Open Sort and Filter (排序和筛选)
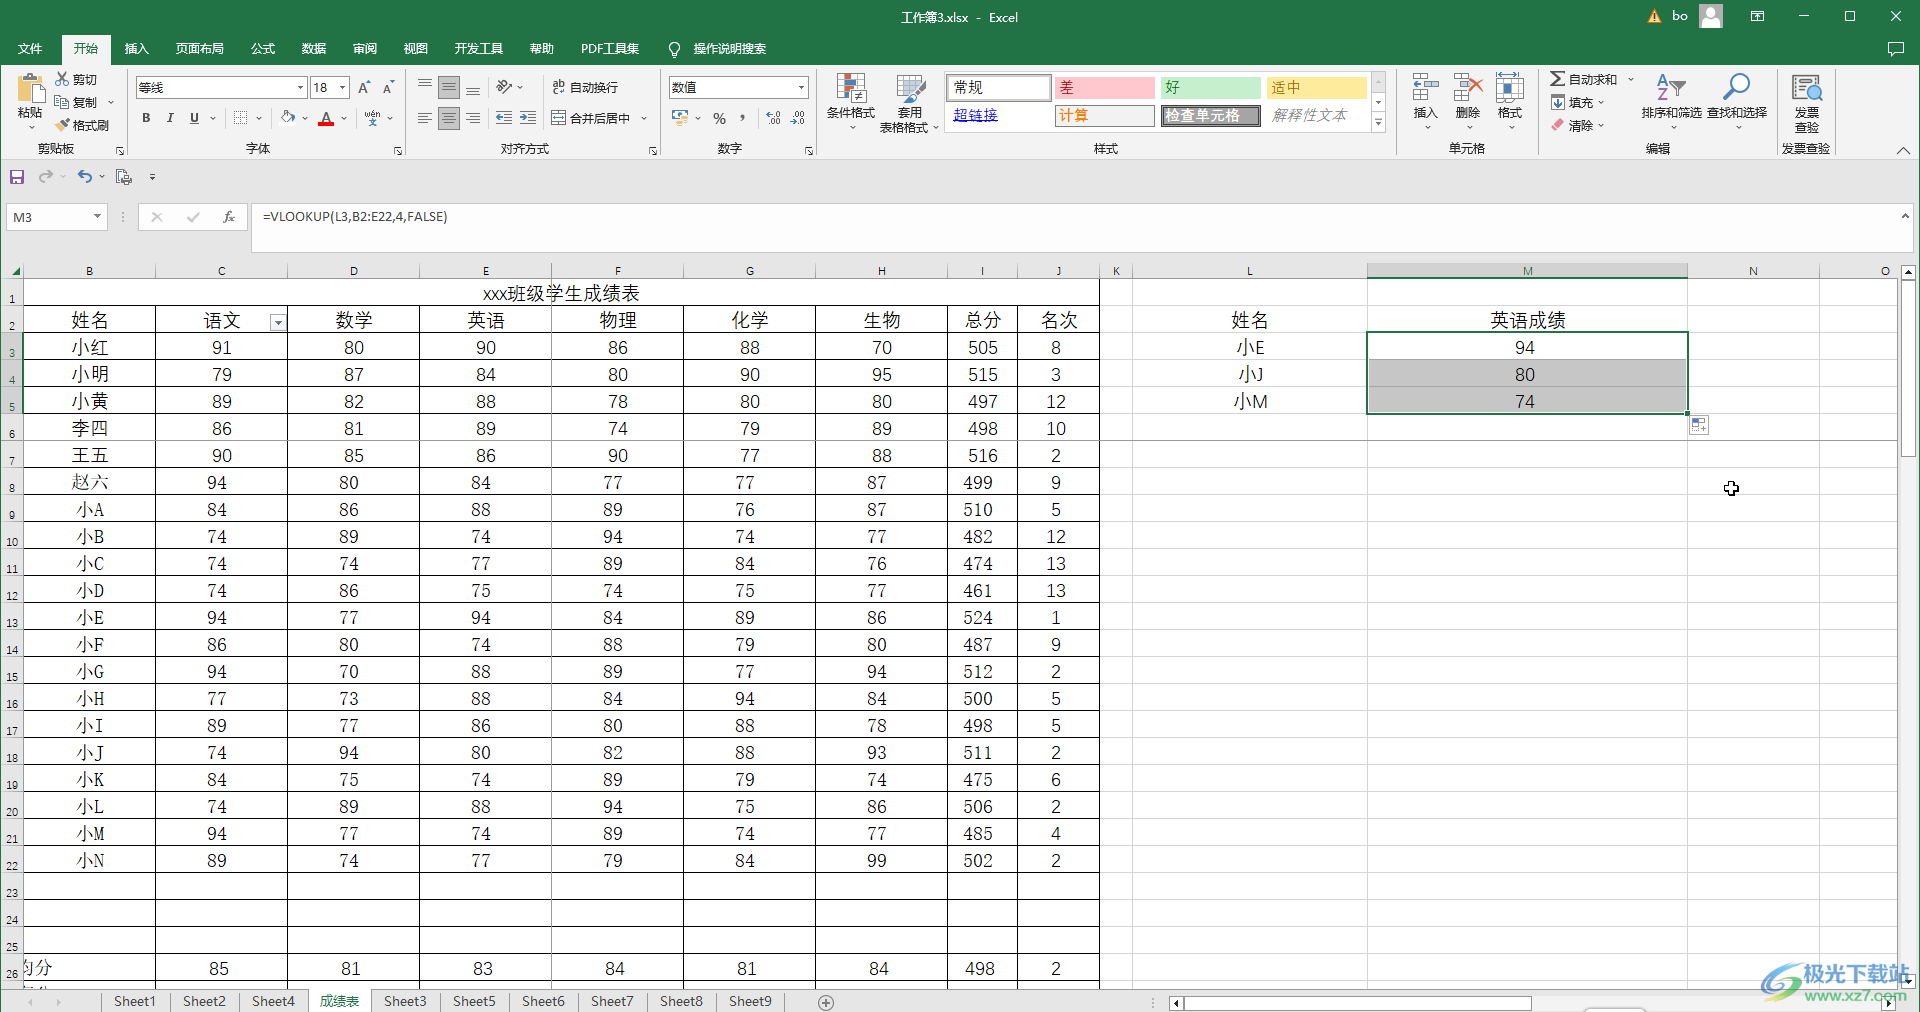Image resolution: width=1920 pixels, height=1012 pixels. [x=1671, y=100]
